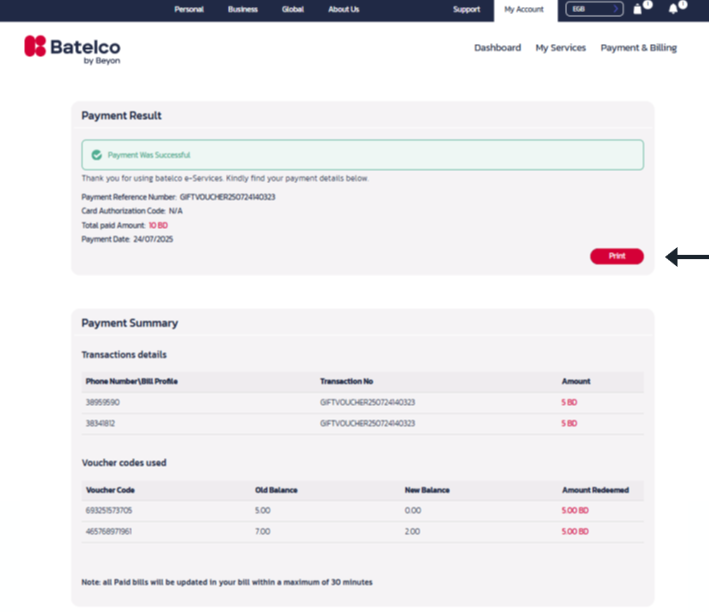Click voucher code 693251573705

coord(109,510)
